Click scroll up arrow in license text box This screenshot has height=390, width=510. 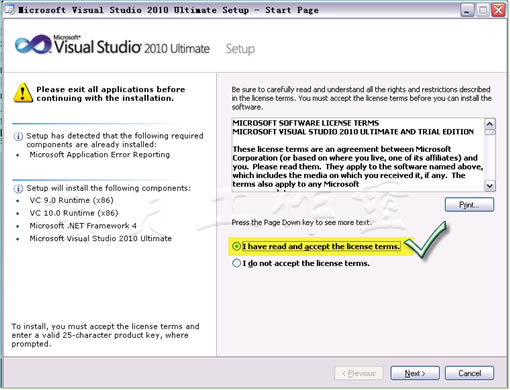coord(490,124)
